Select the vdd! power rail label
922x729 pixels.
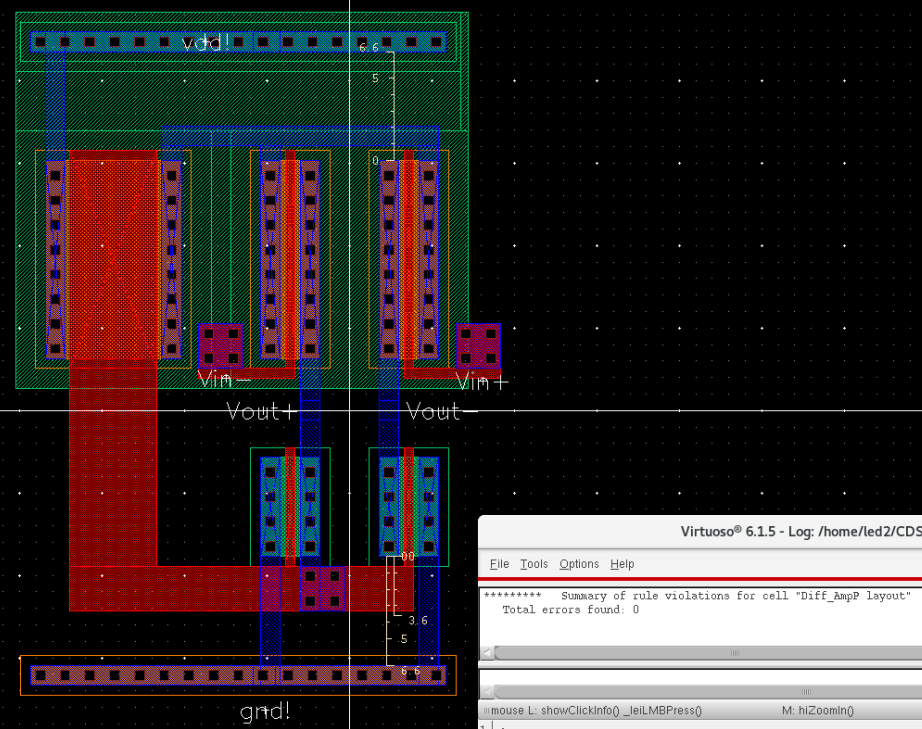[x=203, y=43]
